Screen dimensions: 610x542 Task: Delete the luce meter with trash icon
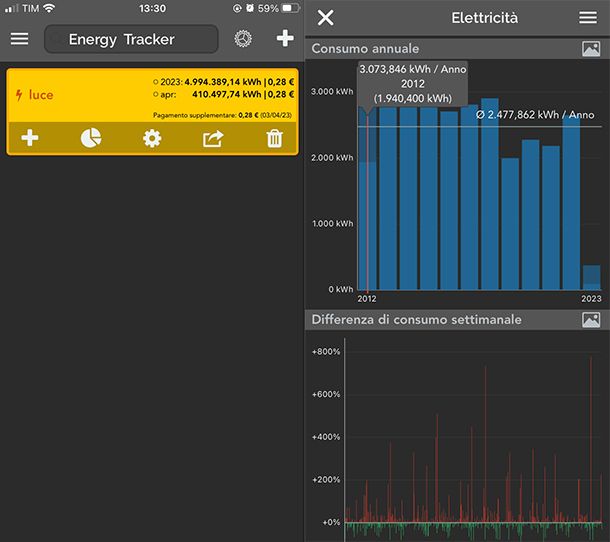[x=275, y=139]
